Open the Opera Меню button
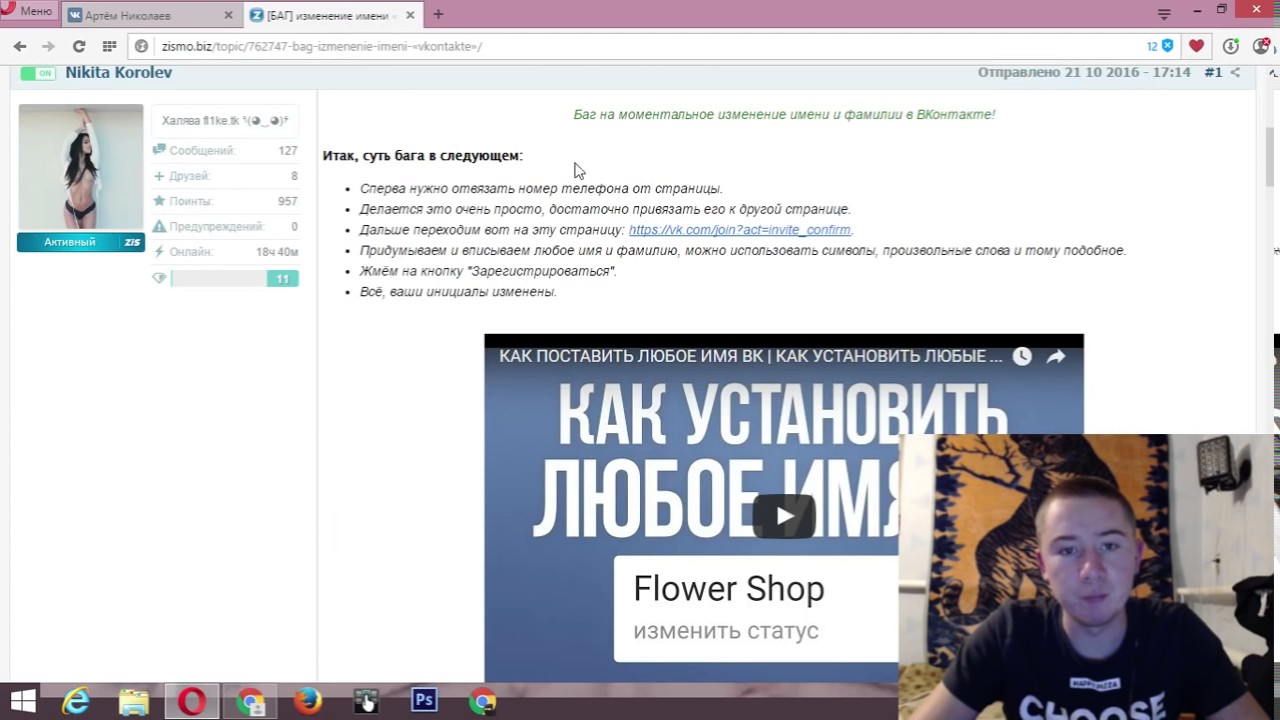 [x=28, y=12]
